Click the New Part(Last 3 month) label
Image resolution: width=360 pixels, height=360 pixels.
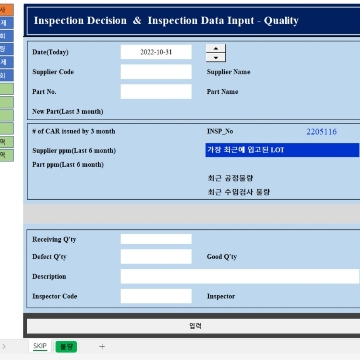click(x=68, y=112)
